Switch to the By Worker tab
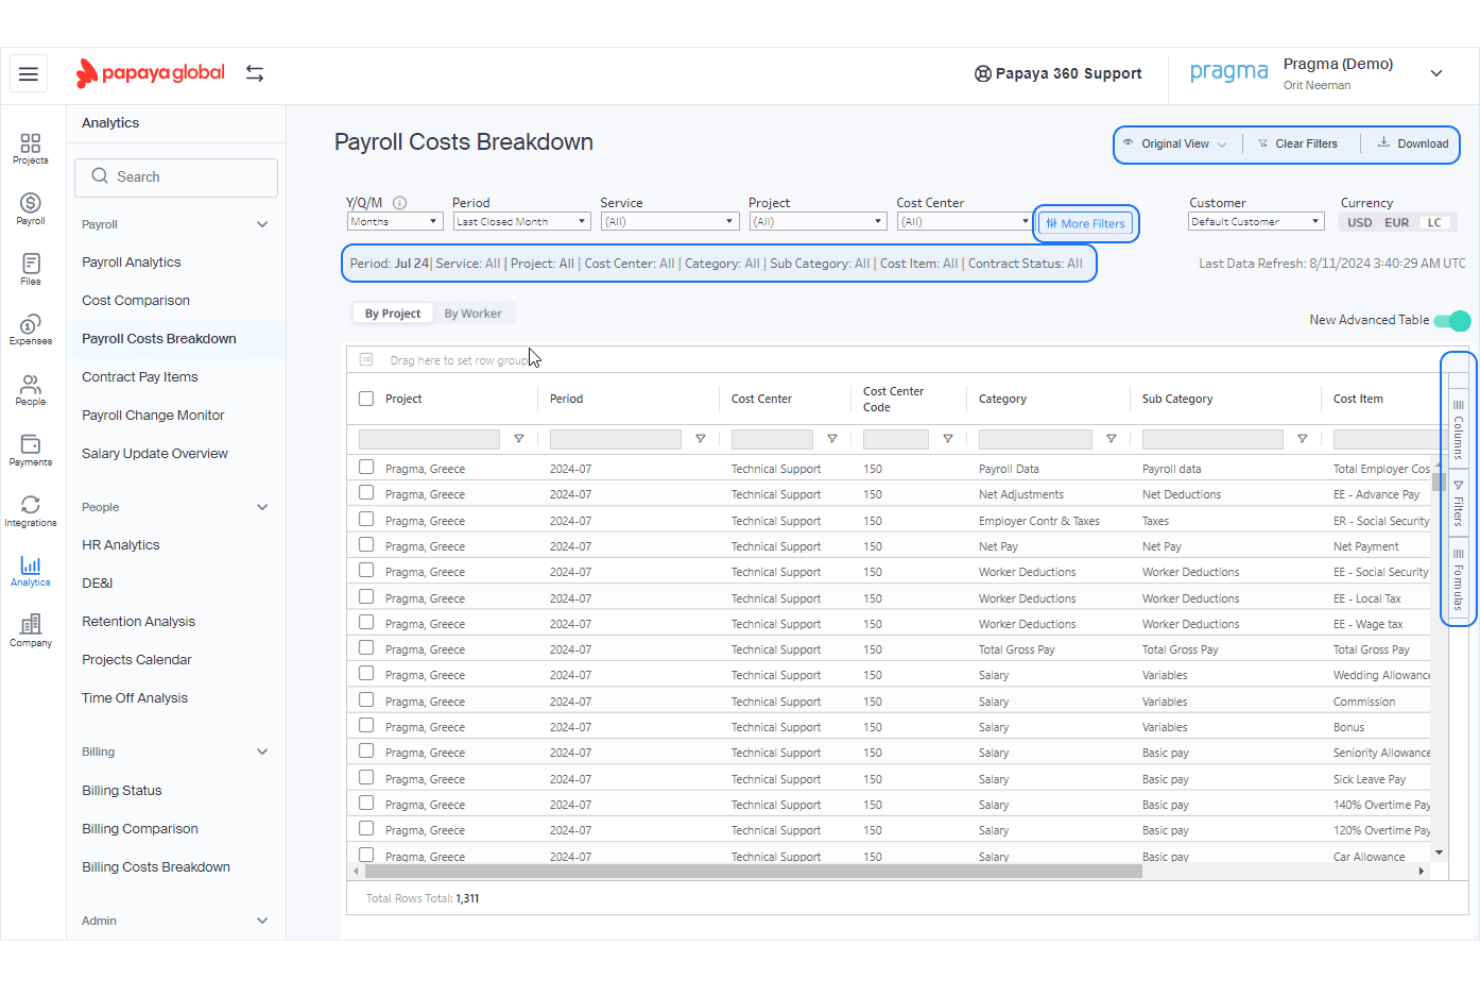 [473, 314]
